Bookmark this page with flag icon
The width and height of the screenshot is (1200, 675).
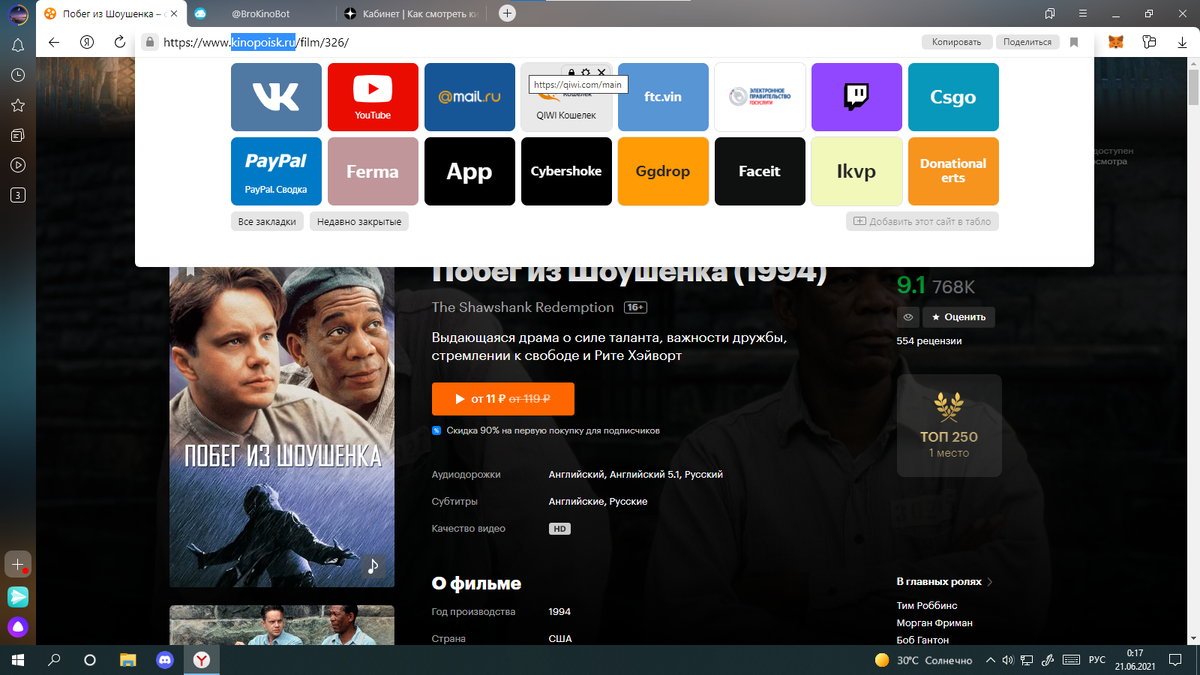[x=1074, y=42]
